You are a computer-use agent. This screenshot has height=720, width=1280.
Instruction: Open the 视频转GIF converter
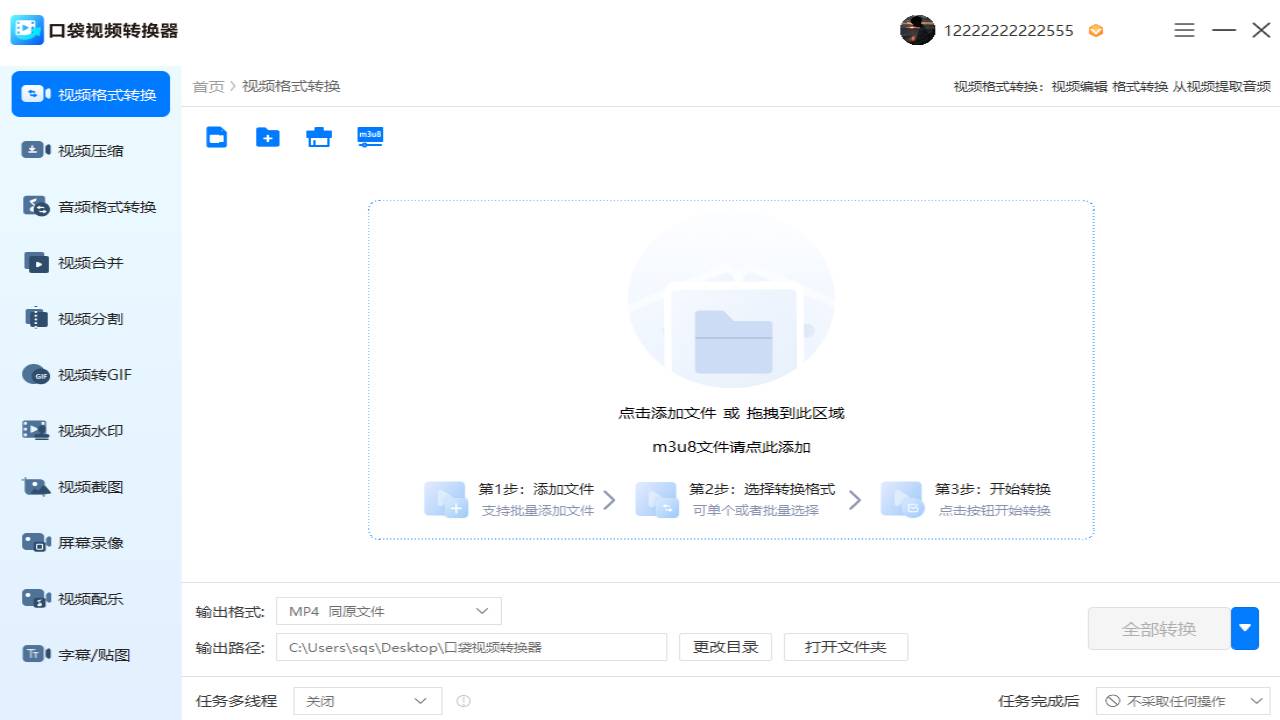click(90, 374)
